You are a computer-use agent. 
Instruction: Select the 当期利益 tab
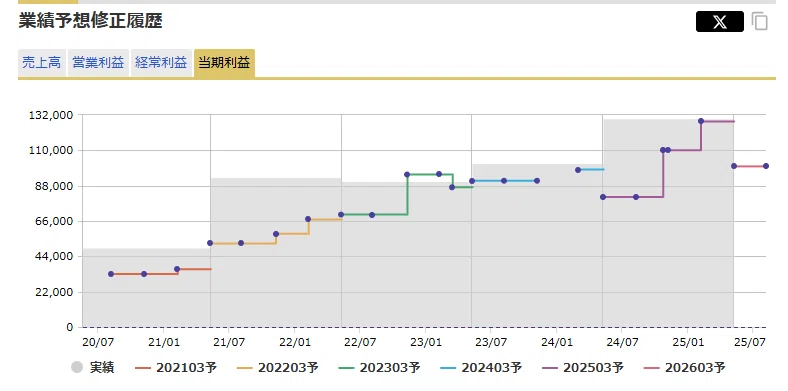click(x=224, y=63)
